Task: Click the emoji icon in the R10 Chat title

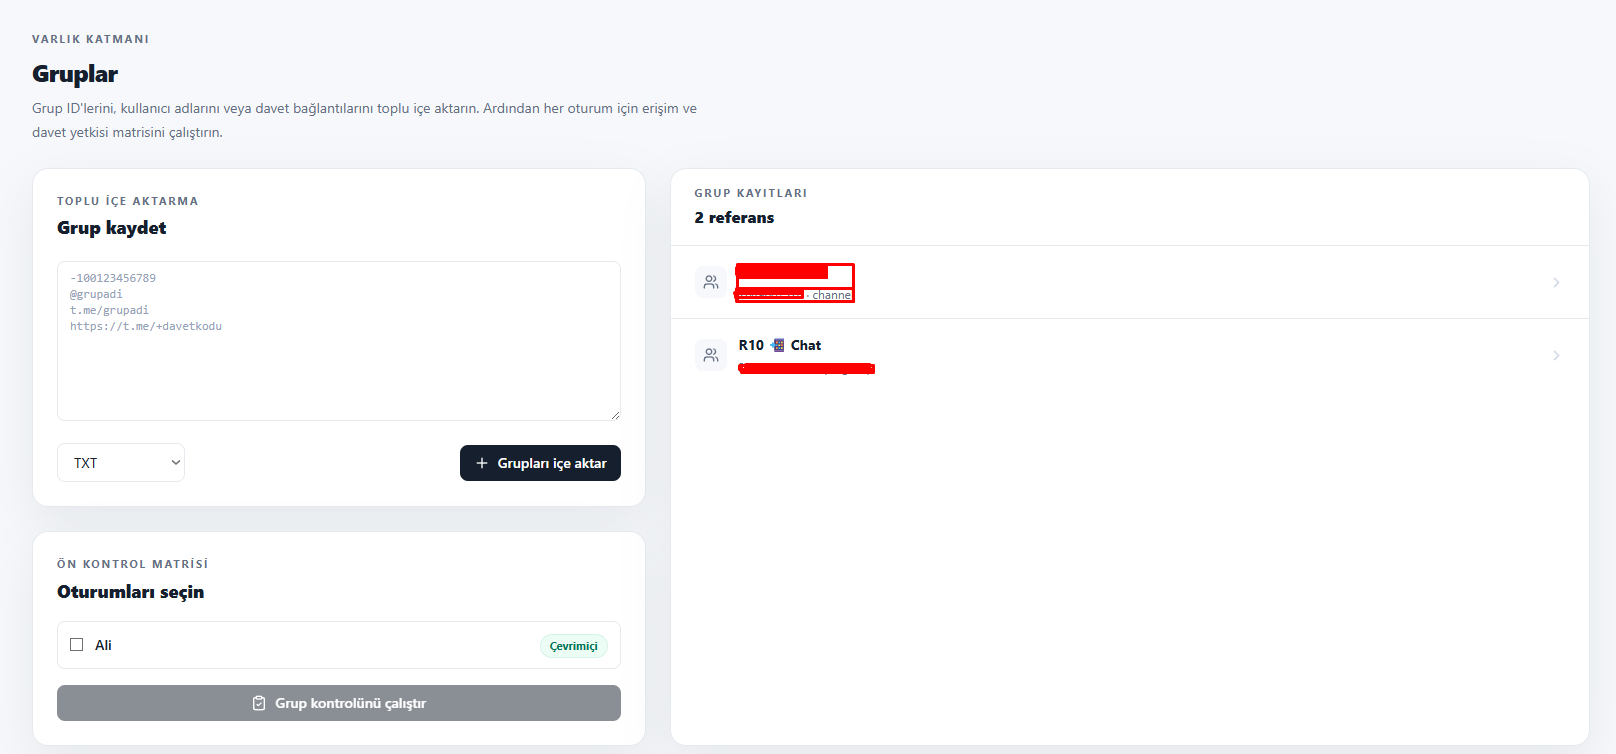Action: pyautogui.click(x=778, y=345)
